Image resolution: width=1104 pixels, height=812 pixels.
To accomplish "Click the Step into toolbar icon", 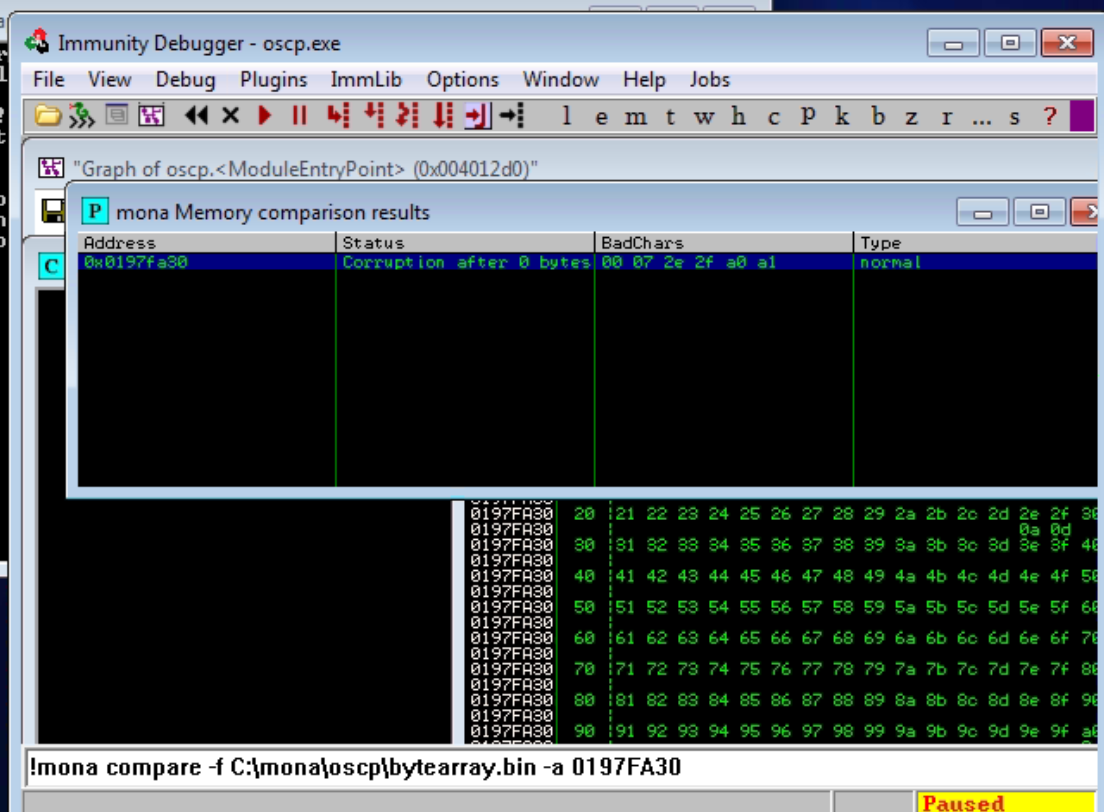I will [x=338, y=115].
